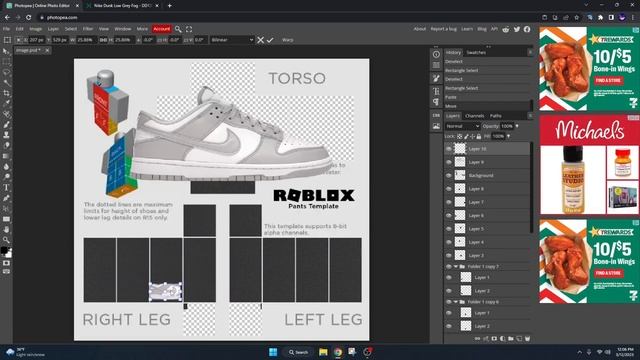
Task: Select the Clone Stamp tool
Action: [x=6, y=135]
